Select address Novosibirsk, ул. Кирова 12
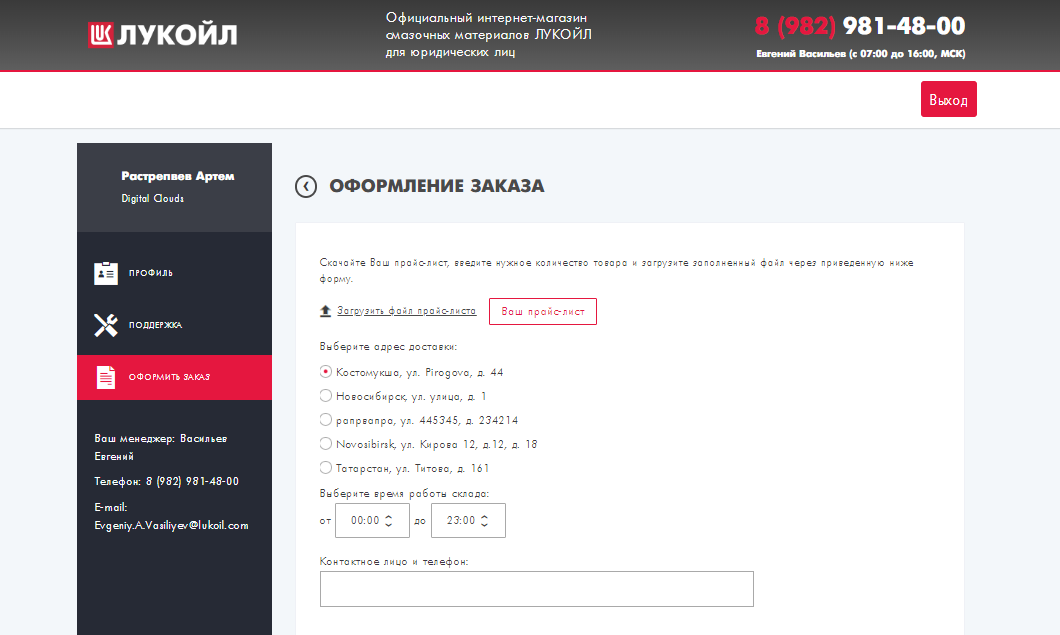This screenshot has width=1060, height=635. [325, 444]
